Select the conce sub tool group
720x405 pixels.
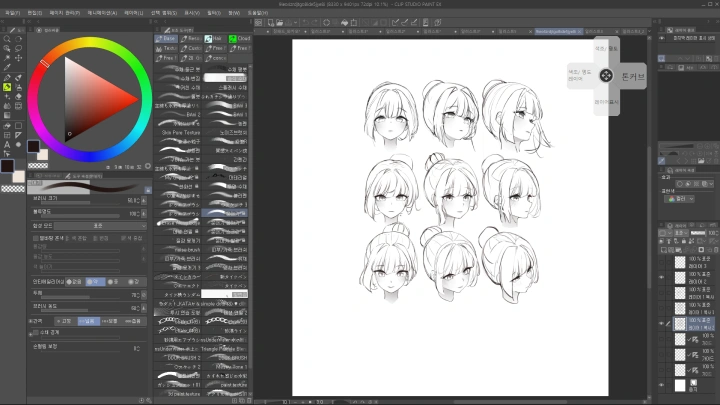tap(215, 58)
